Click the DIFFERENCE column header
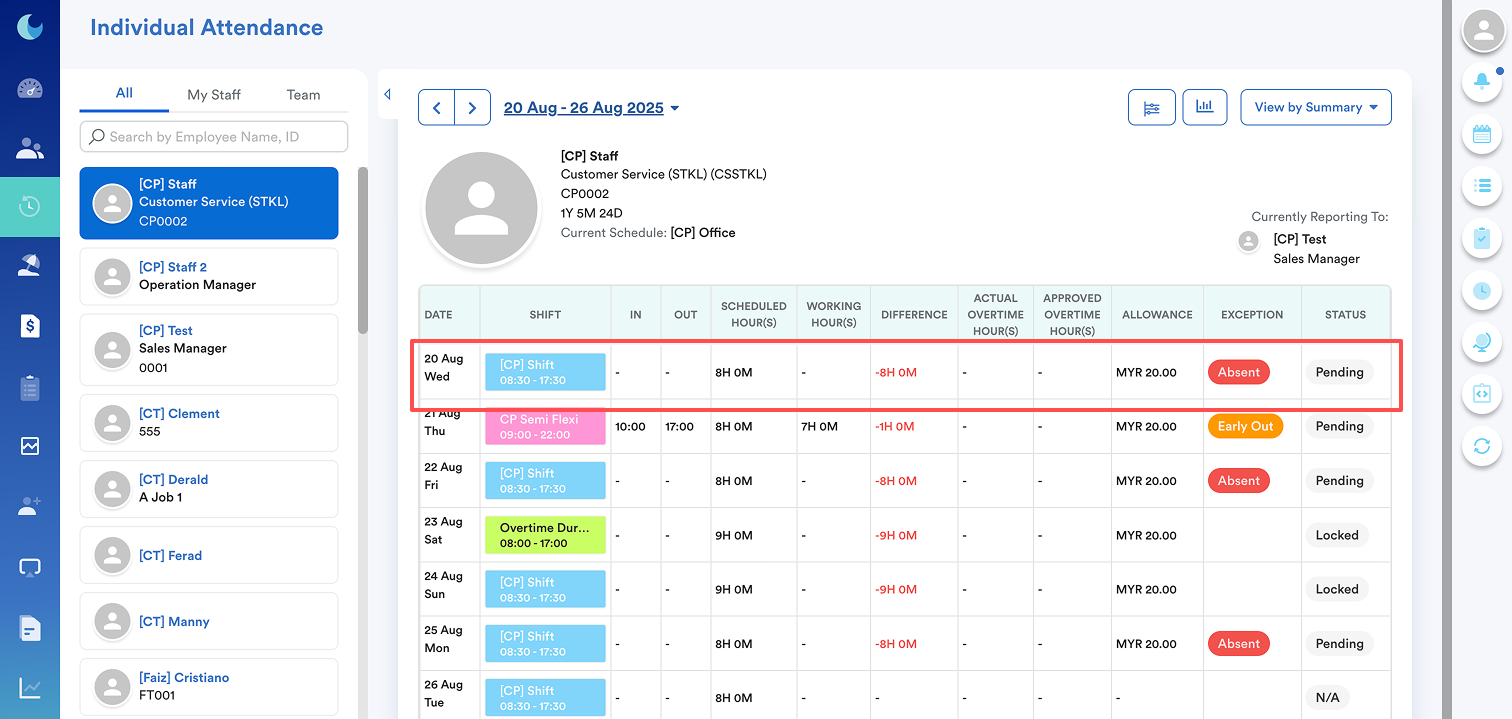The width and height of the screenshot is (1512, 719). pos(914,314)
